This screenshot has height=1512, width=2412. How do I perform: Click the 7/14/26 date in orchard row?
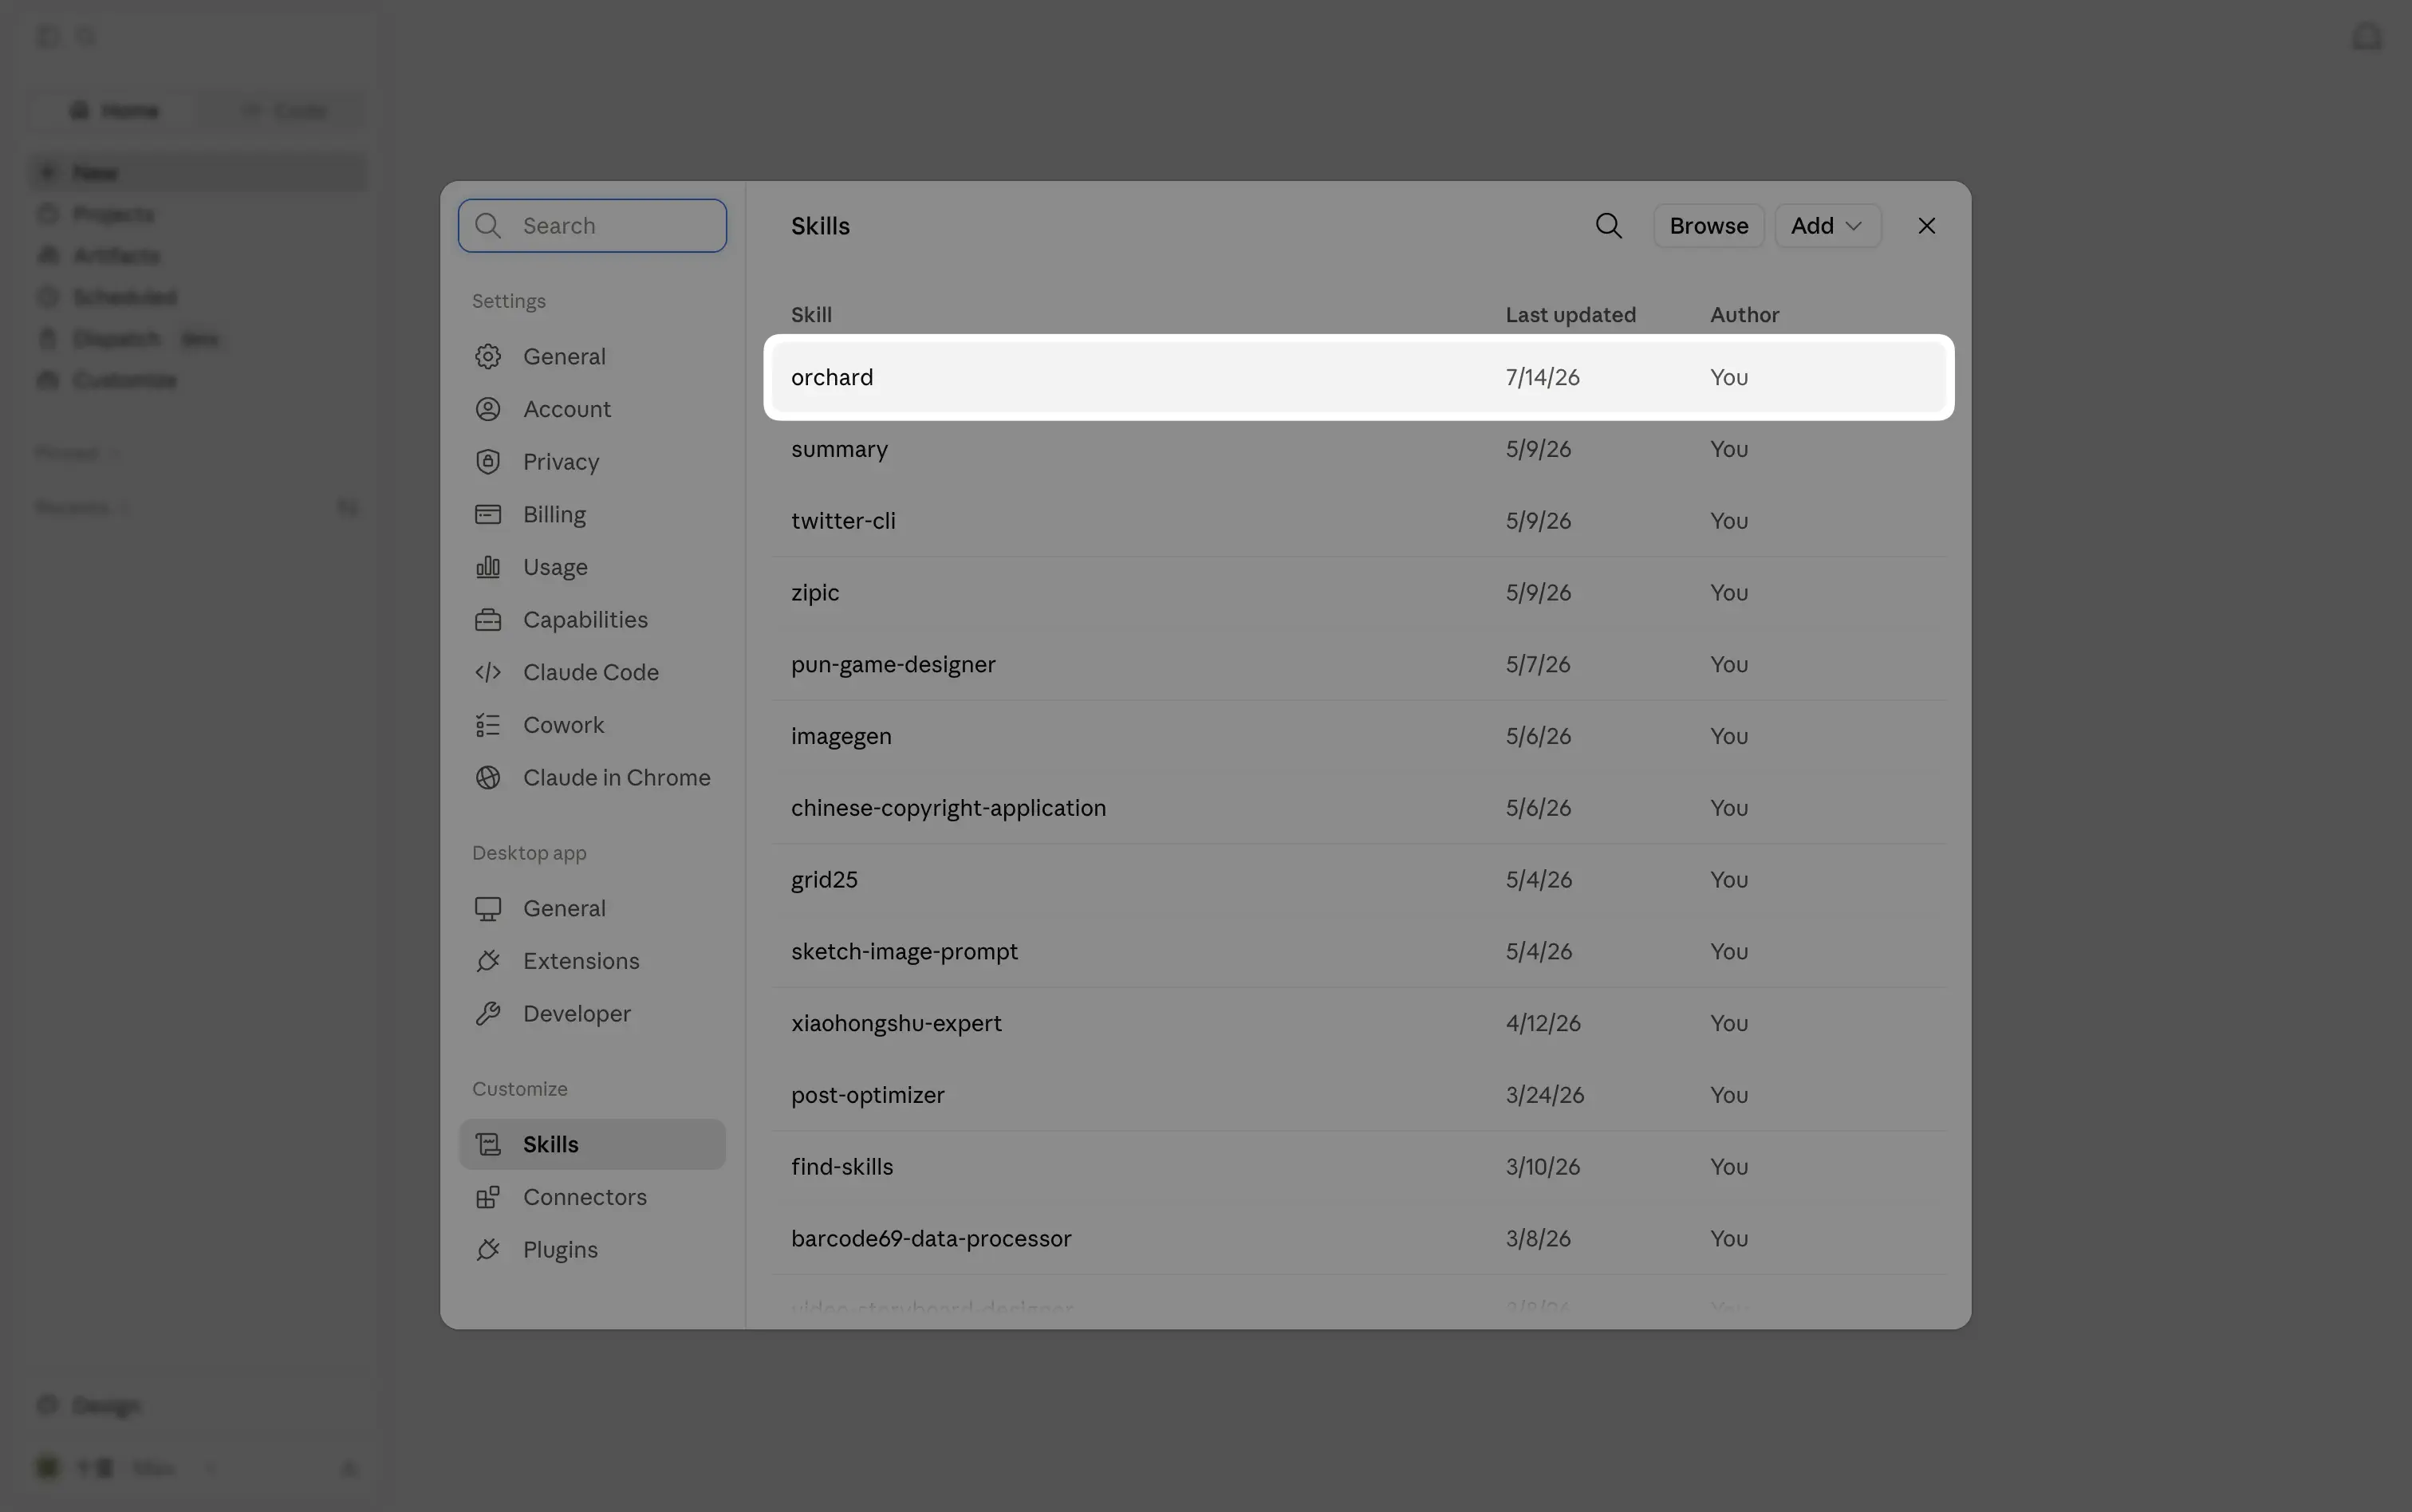tap(1542, 377)
